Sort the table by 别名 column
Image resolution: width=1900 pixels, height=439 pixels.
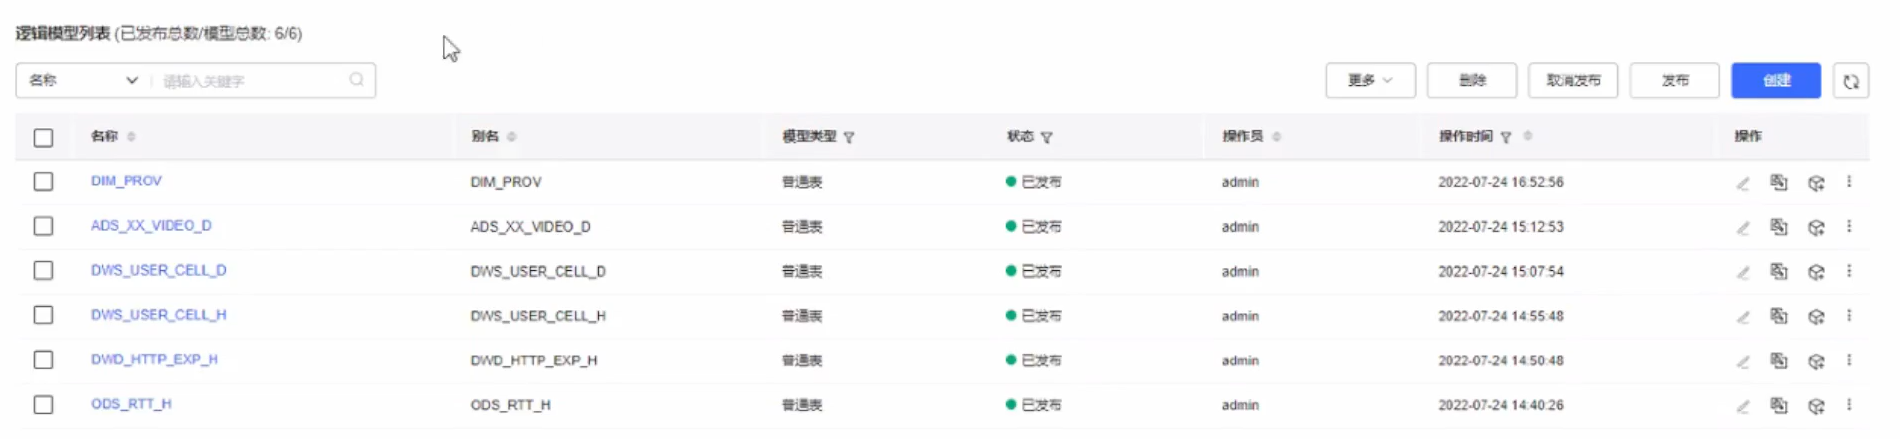(x=512, y=137)
